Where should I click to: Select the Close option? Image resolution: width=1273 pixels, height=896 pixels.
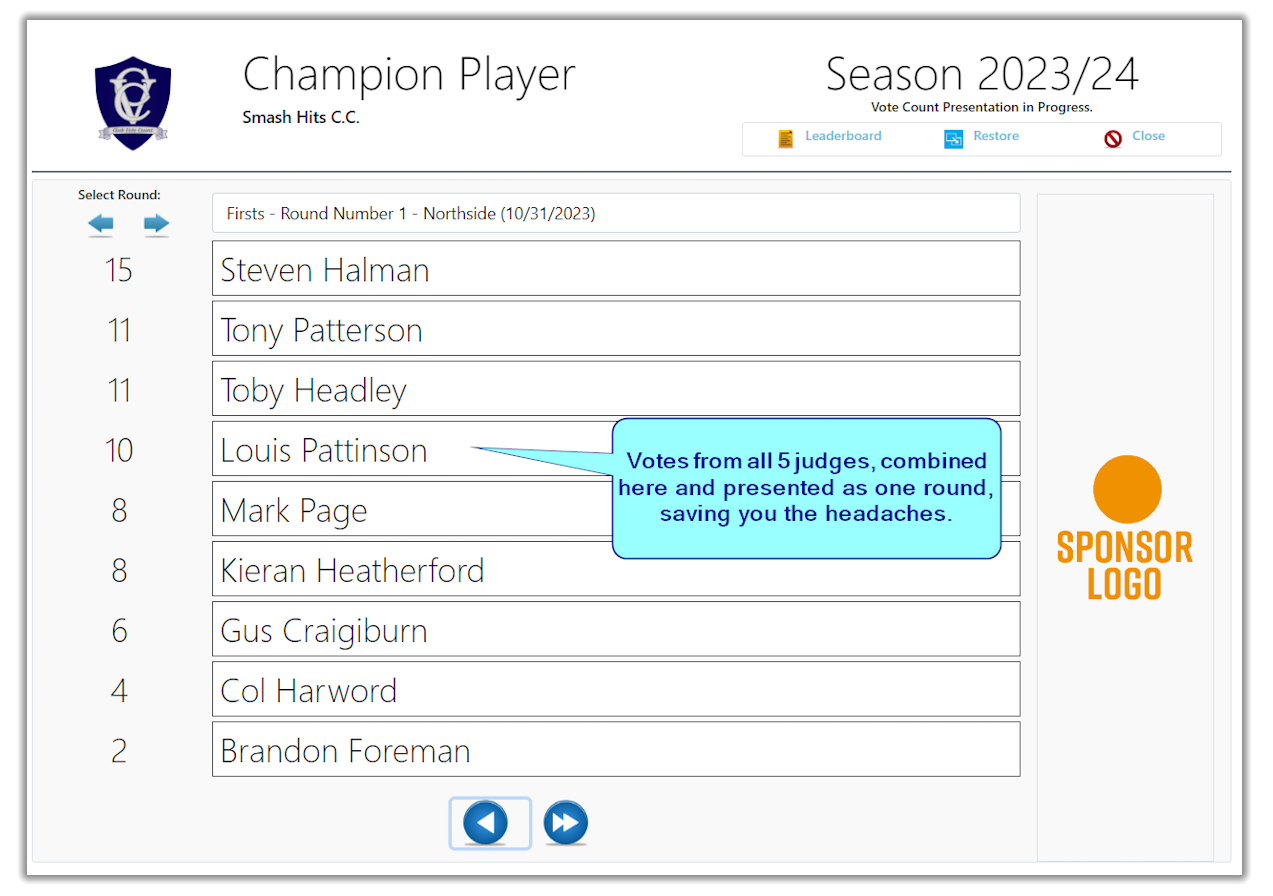point(1148,137)
